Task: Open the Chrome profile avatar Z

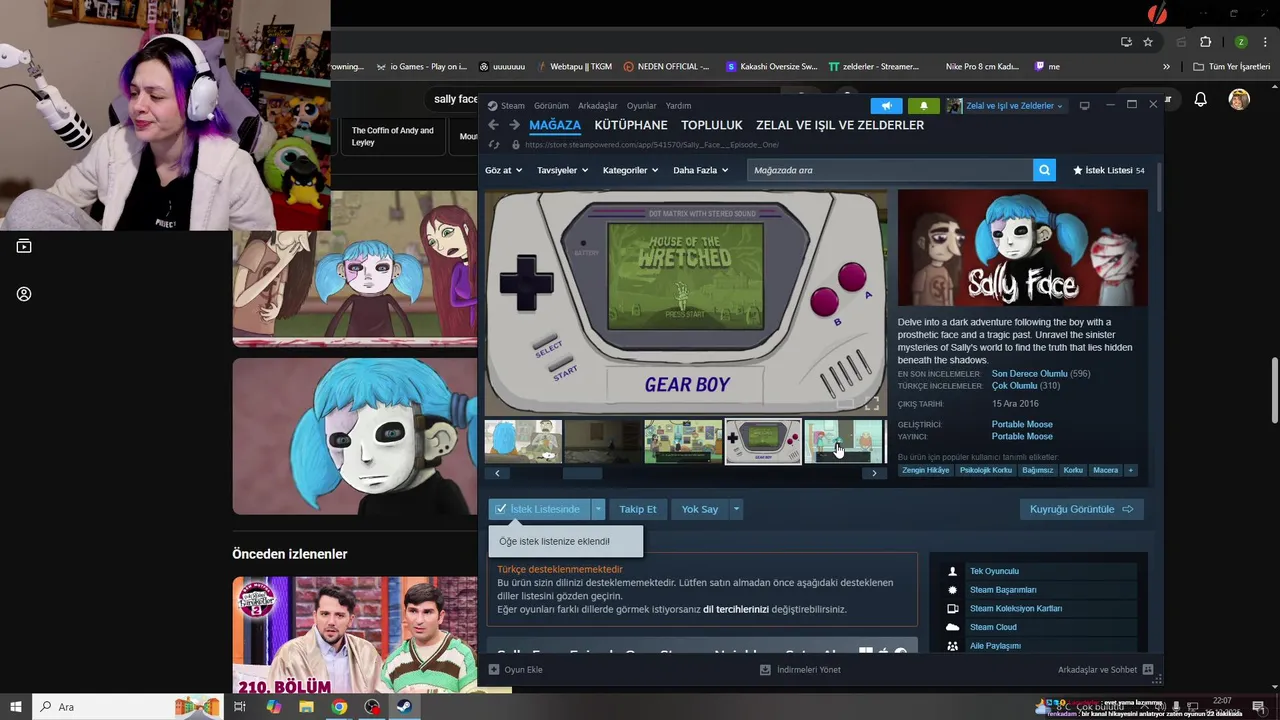Action: click(x=1241, y=42)
